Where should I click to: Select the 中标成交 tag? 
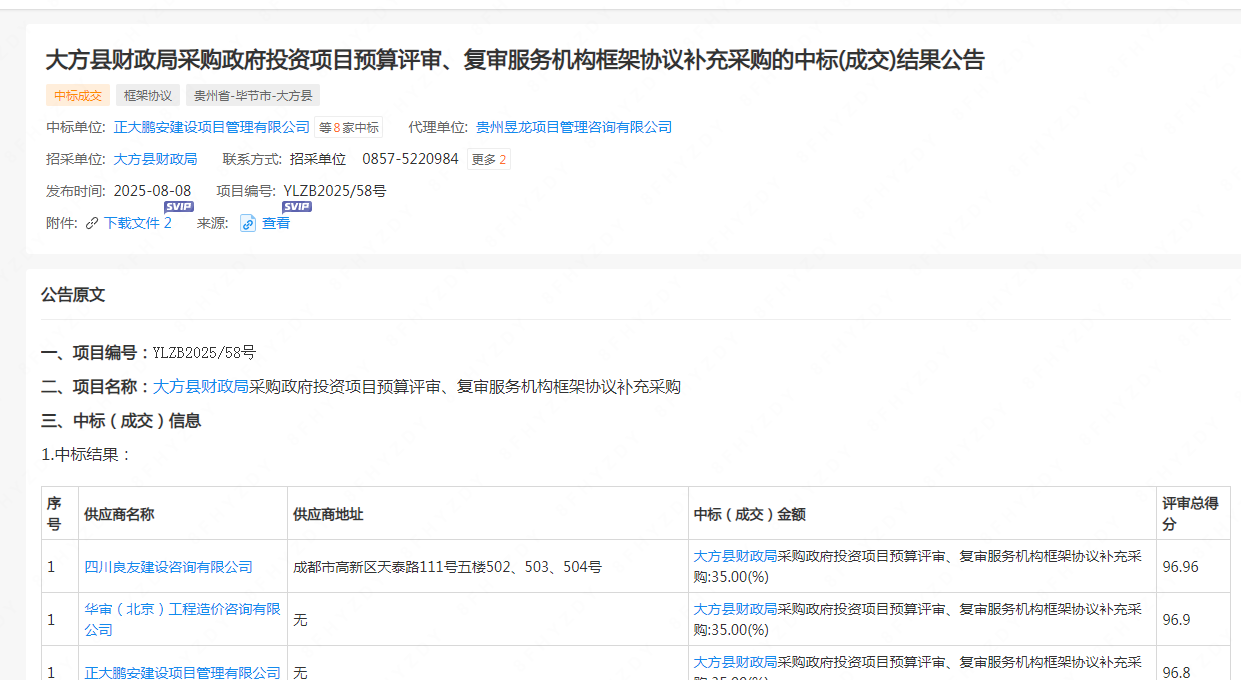(78, 96)
